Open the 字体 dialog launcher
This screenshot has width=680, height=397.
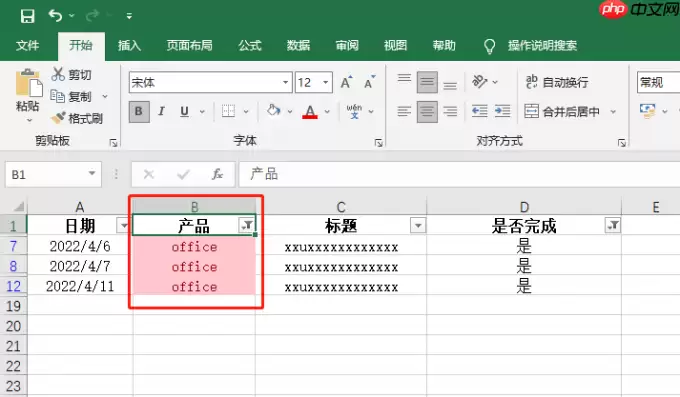(x=379, y=143)
